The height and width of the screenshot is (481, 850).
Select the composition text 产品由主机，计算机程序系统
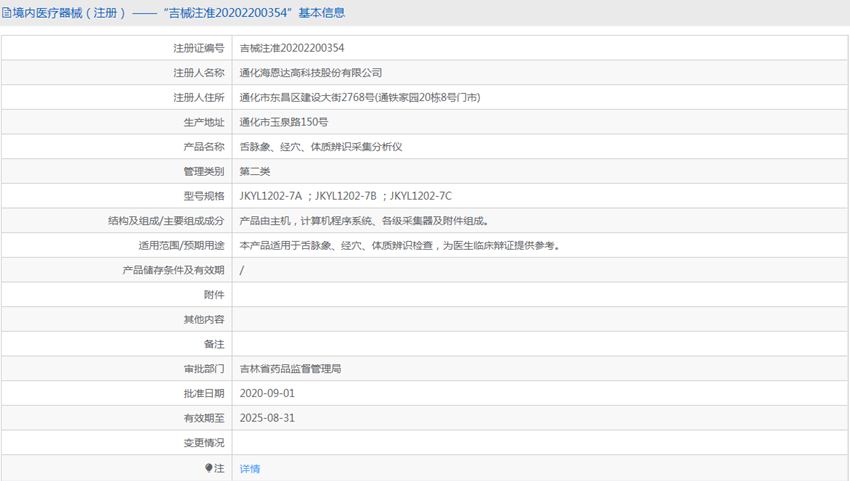(x=306, y=221)
